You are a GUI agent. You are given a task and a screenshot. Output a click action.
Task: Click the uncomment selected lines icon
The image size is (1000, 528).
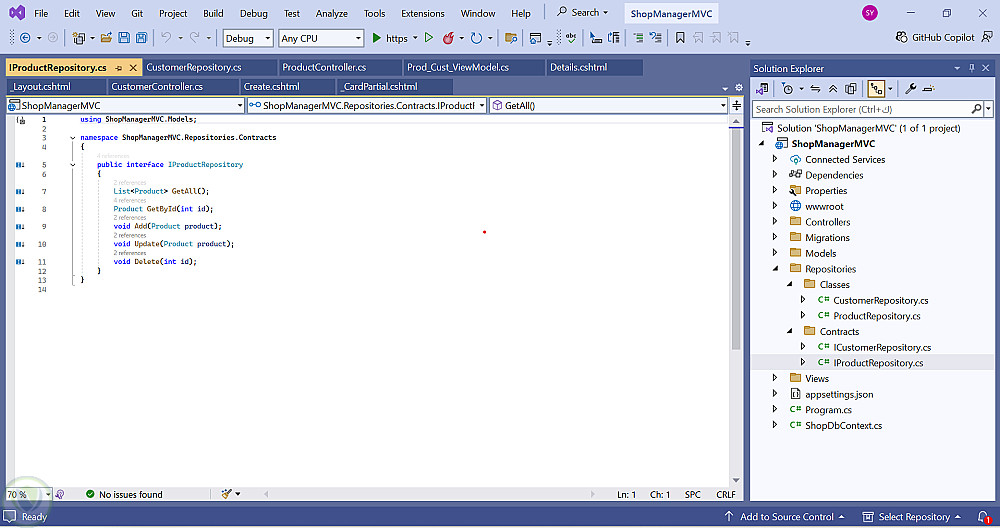[655, 38]
